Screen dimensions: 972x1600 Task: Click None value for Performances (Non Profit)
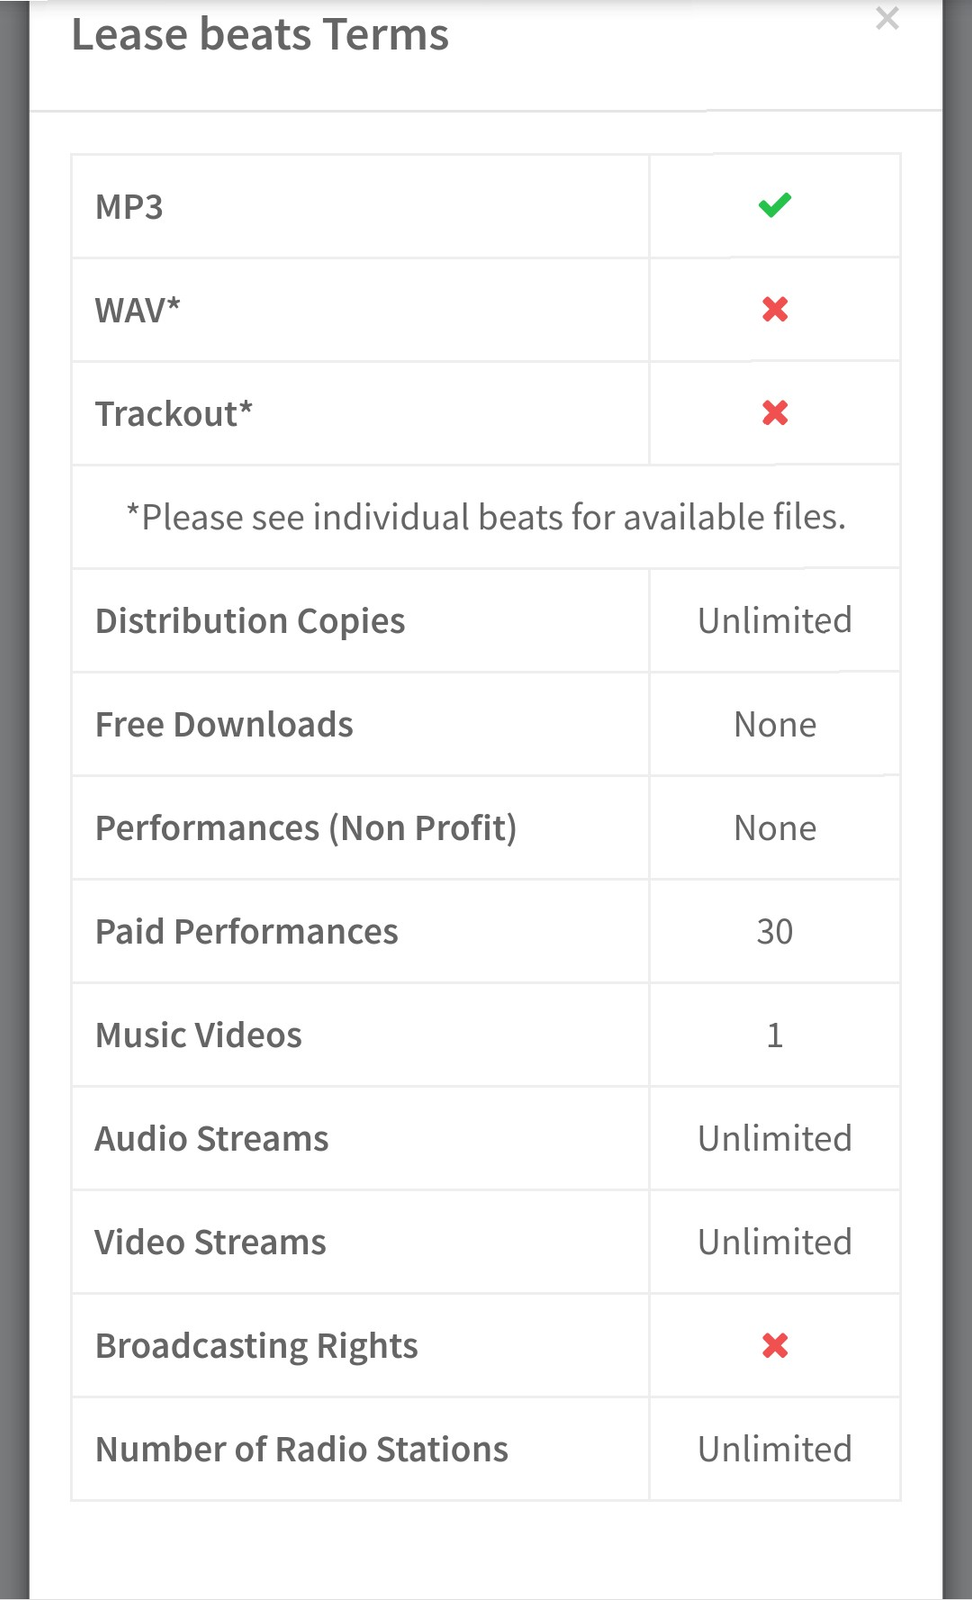[775, 828]
